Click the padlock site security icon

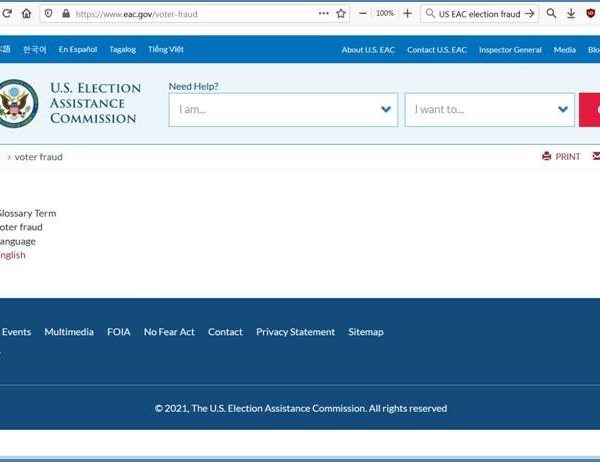66,14
